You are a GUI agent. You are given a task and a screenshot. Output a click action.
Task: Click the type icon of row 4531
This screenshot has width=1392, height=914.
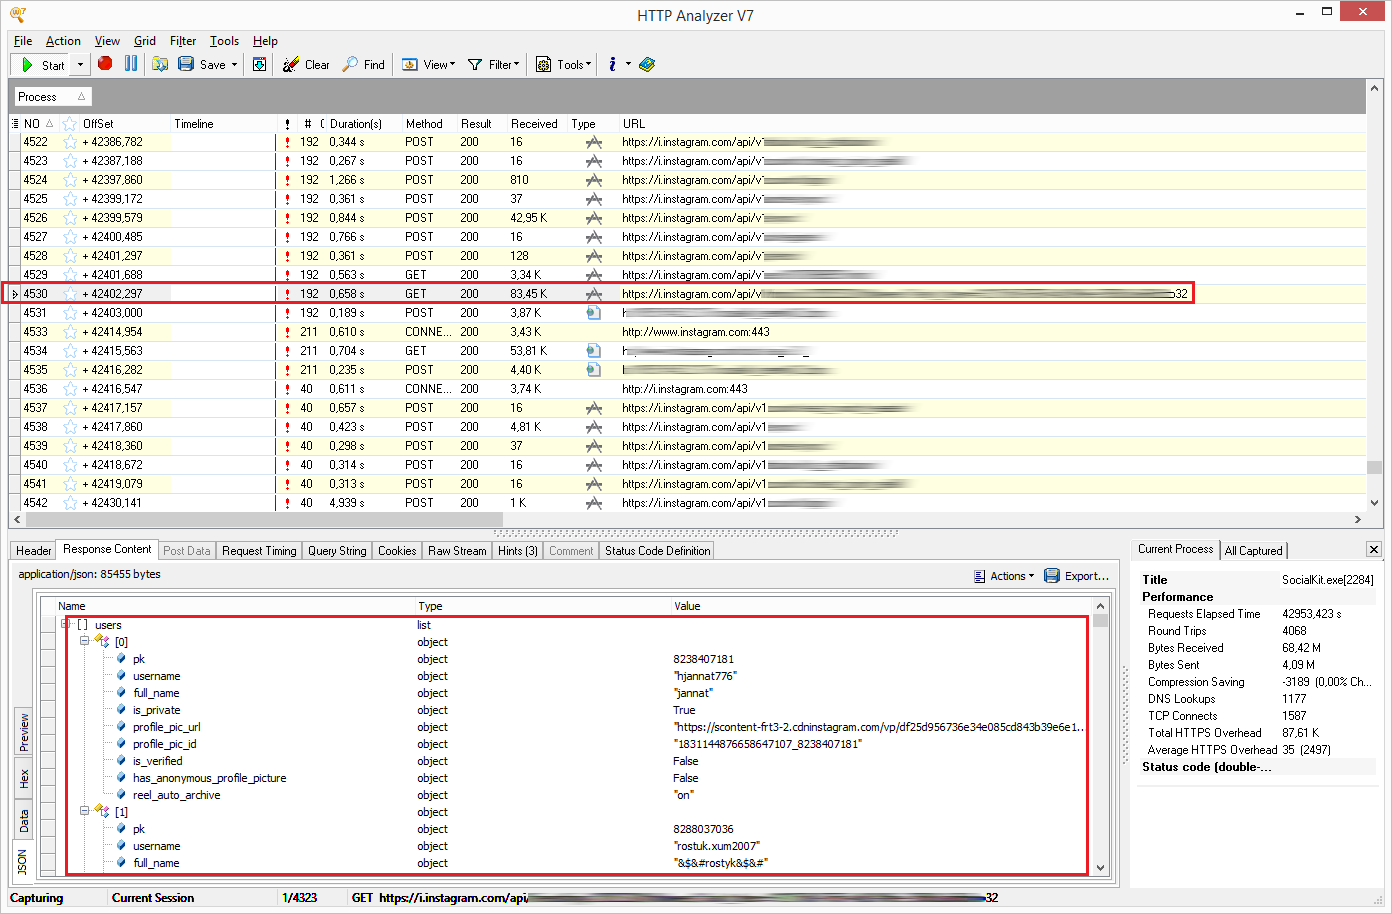point(594,313)
